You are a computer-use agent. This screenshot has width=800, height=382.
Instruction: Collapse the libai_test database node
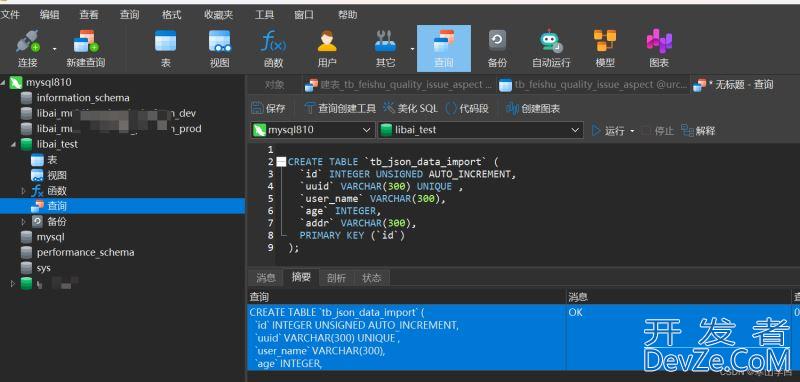[13, 144]
